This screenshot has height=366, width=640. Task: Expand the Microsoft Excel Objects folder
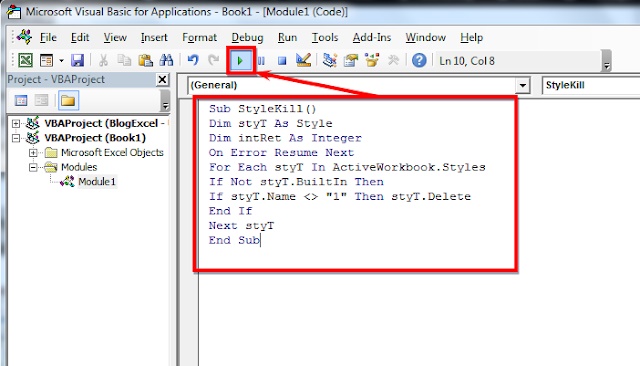(33, 153)
